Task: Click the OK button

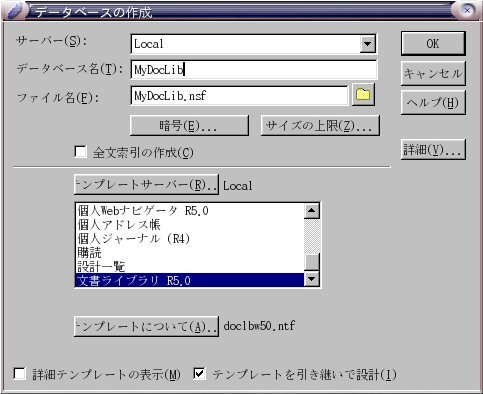Action: click(433, 44)
